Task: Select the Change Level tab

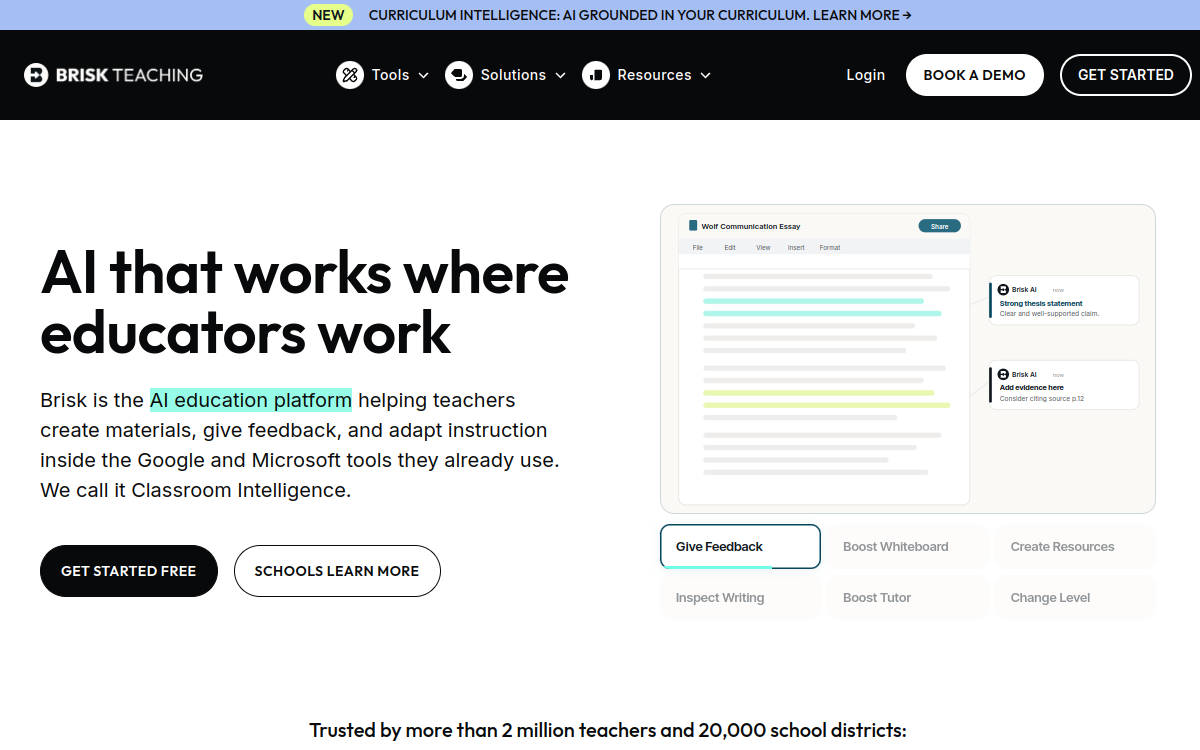Action: coord(1075,598)
